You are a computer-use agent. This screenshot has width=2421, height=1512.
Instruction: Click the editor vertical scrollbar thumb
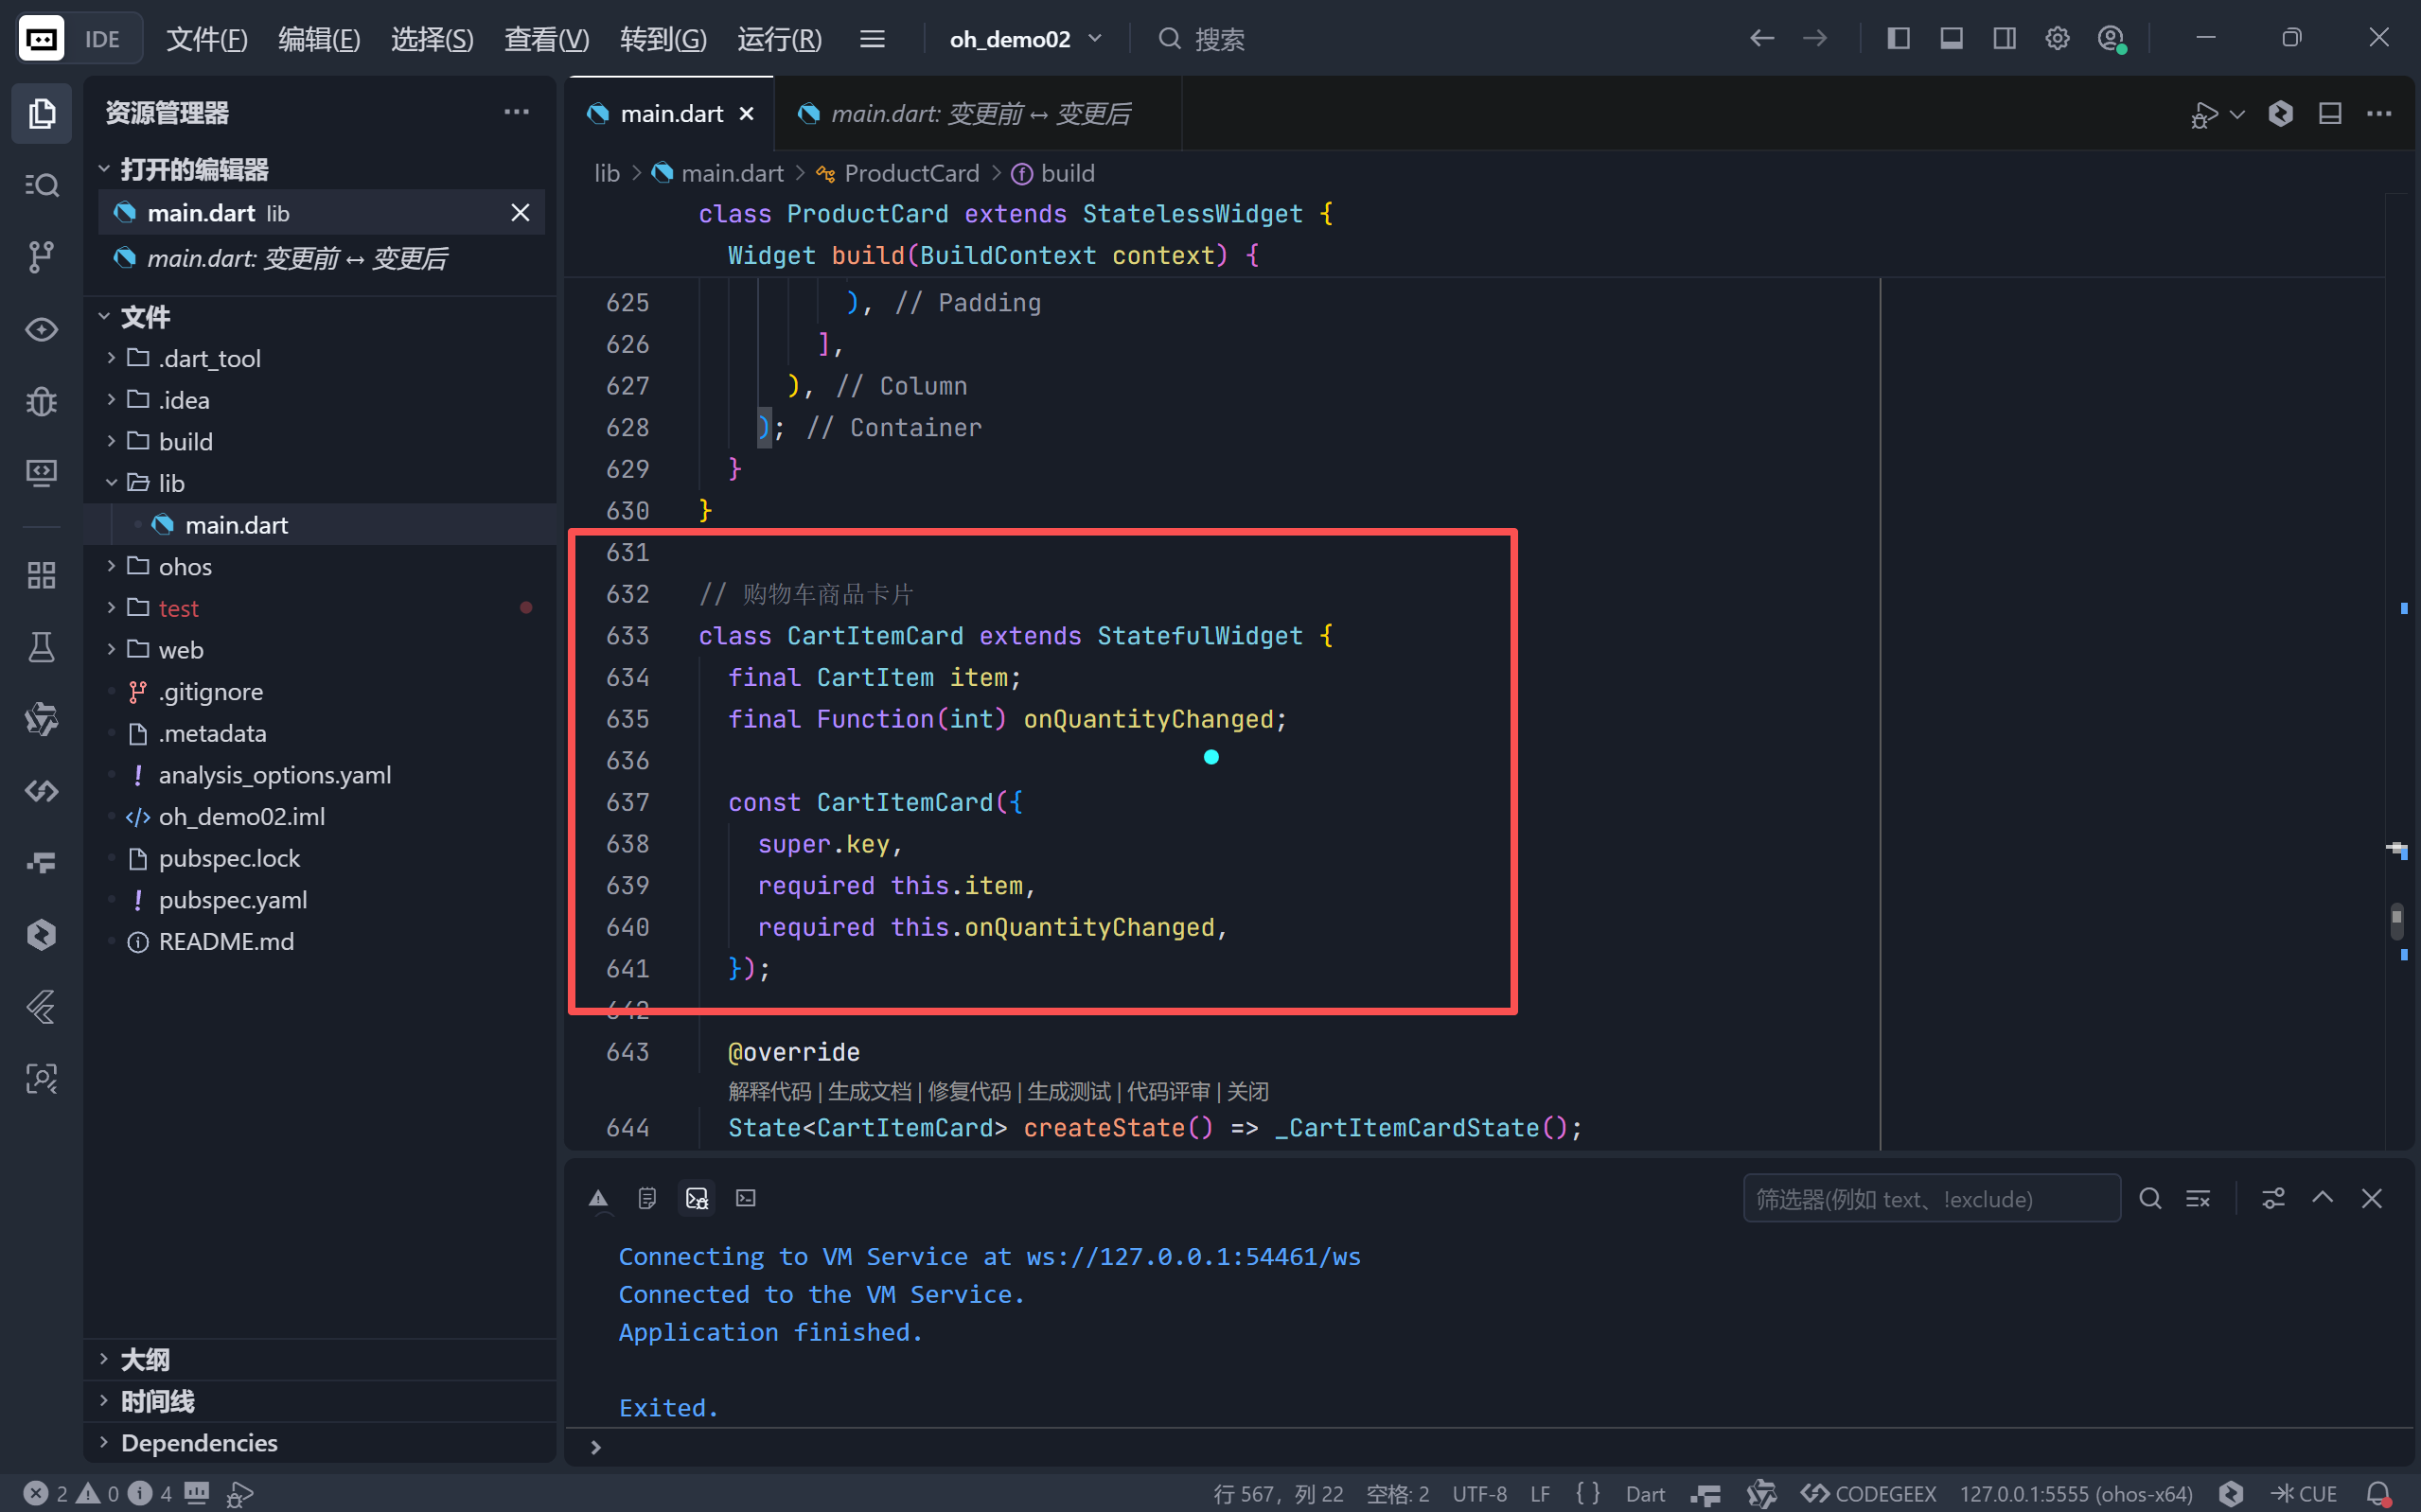coord(2396,920)
